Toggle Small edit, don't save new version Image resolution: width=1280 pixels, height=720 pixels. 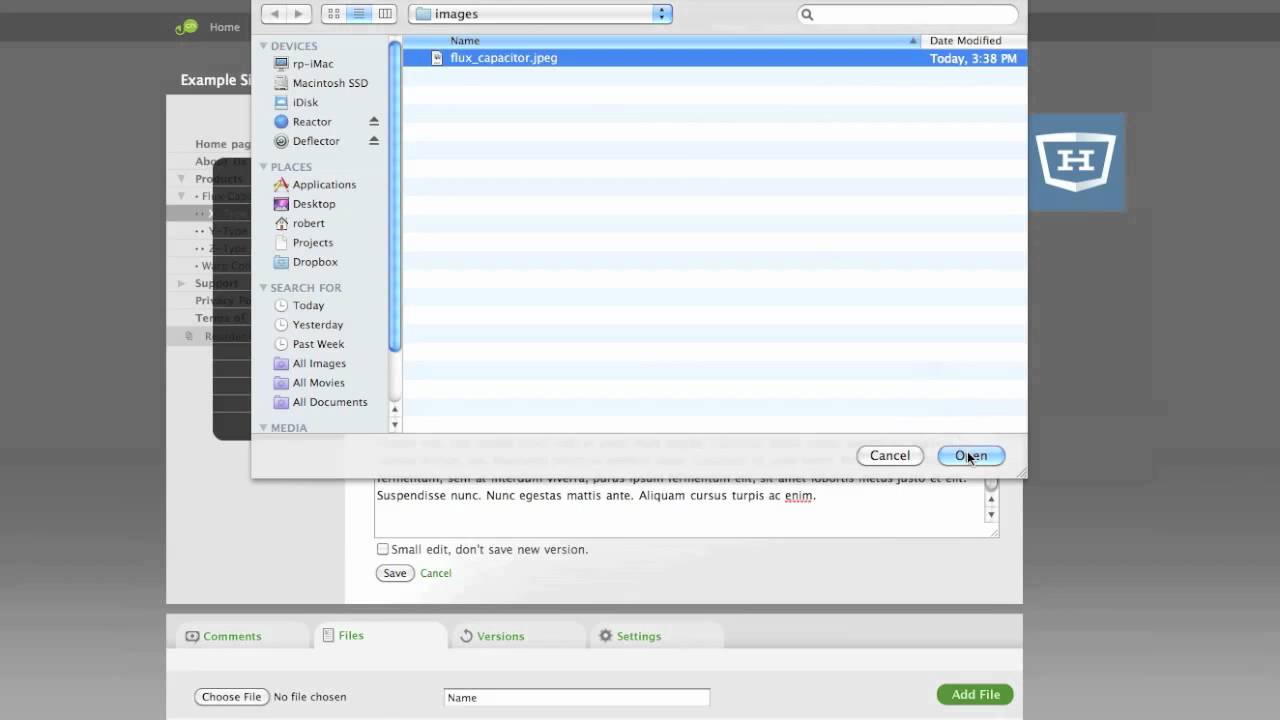(x=382, y=549)
